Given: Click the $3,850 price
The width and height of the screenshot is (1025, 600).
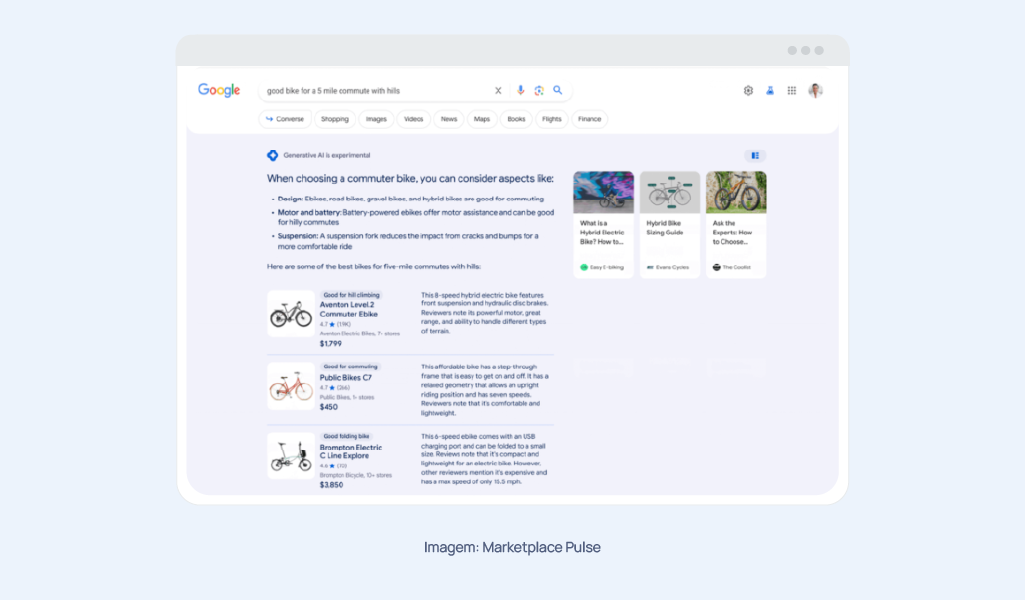Looking at the screenshot, I should 331,485.
